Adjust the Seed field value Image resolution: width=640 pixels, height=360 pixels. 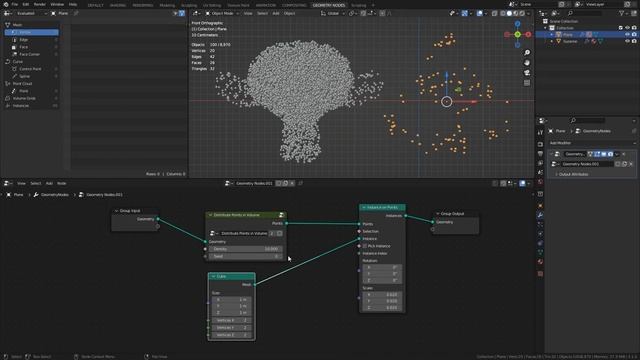coord(245,256)
